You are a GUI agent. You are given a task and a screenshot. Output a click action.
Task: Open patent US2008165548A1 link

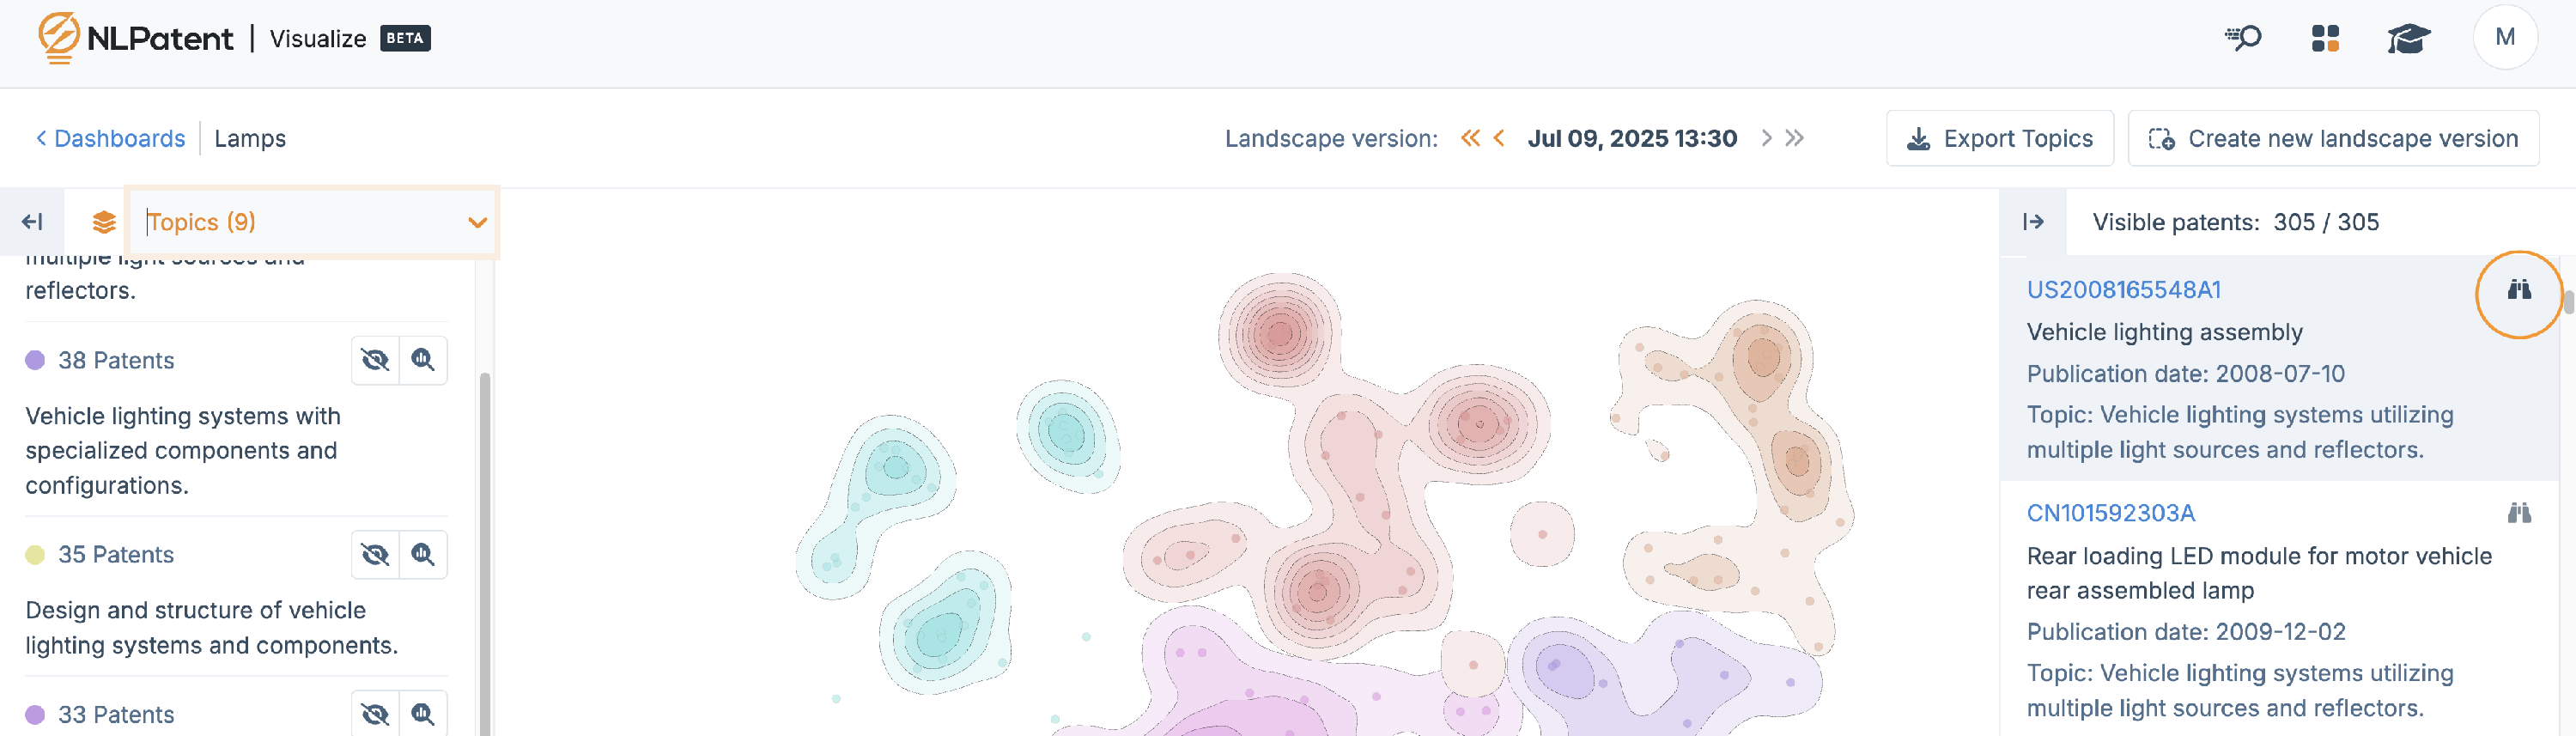click(2123, 290)
